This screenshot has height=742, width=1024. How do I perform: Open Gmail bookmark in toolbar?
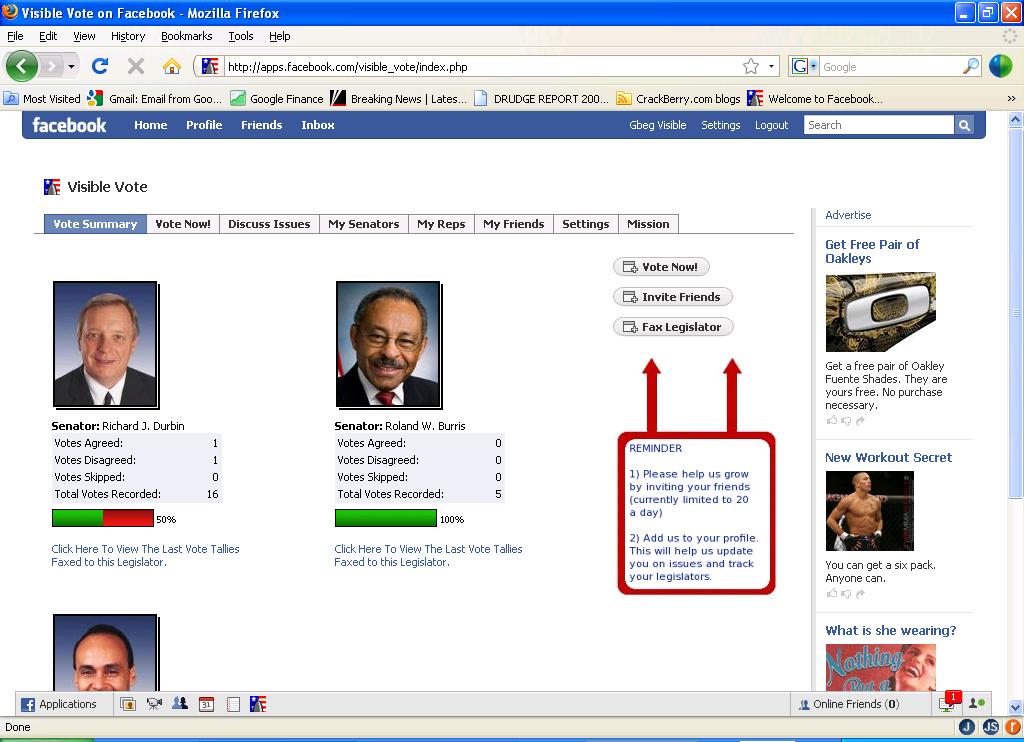tap(155, 99)
